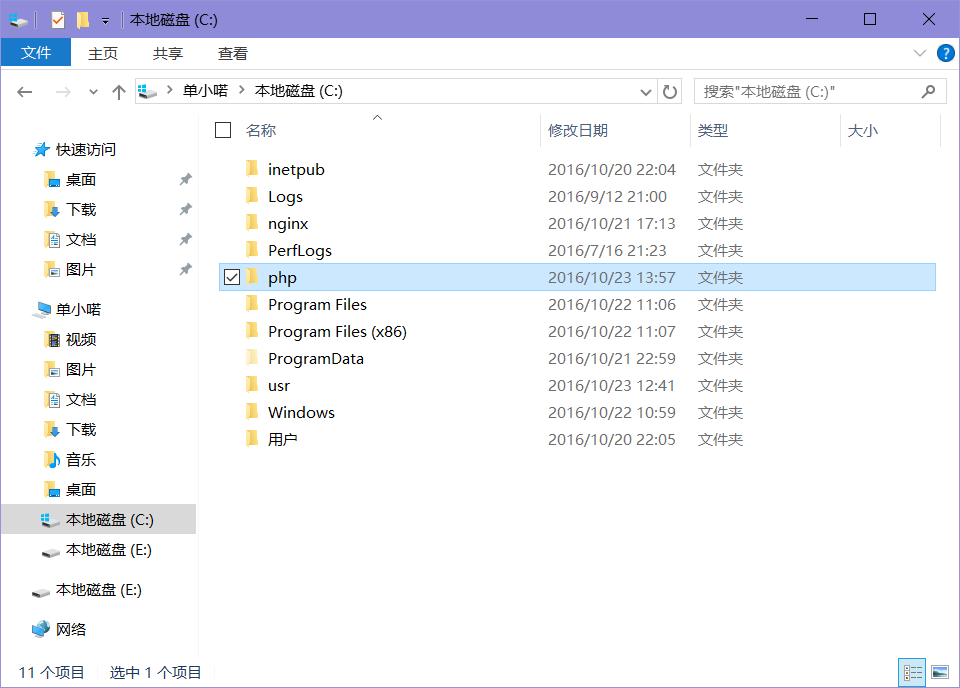Select the Program Files (x86) folder name
960x688 pixels.
click(337, 331)
